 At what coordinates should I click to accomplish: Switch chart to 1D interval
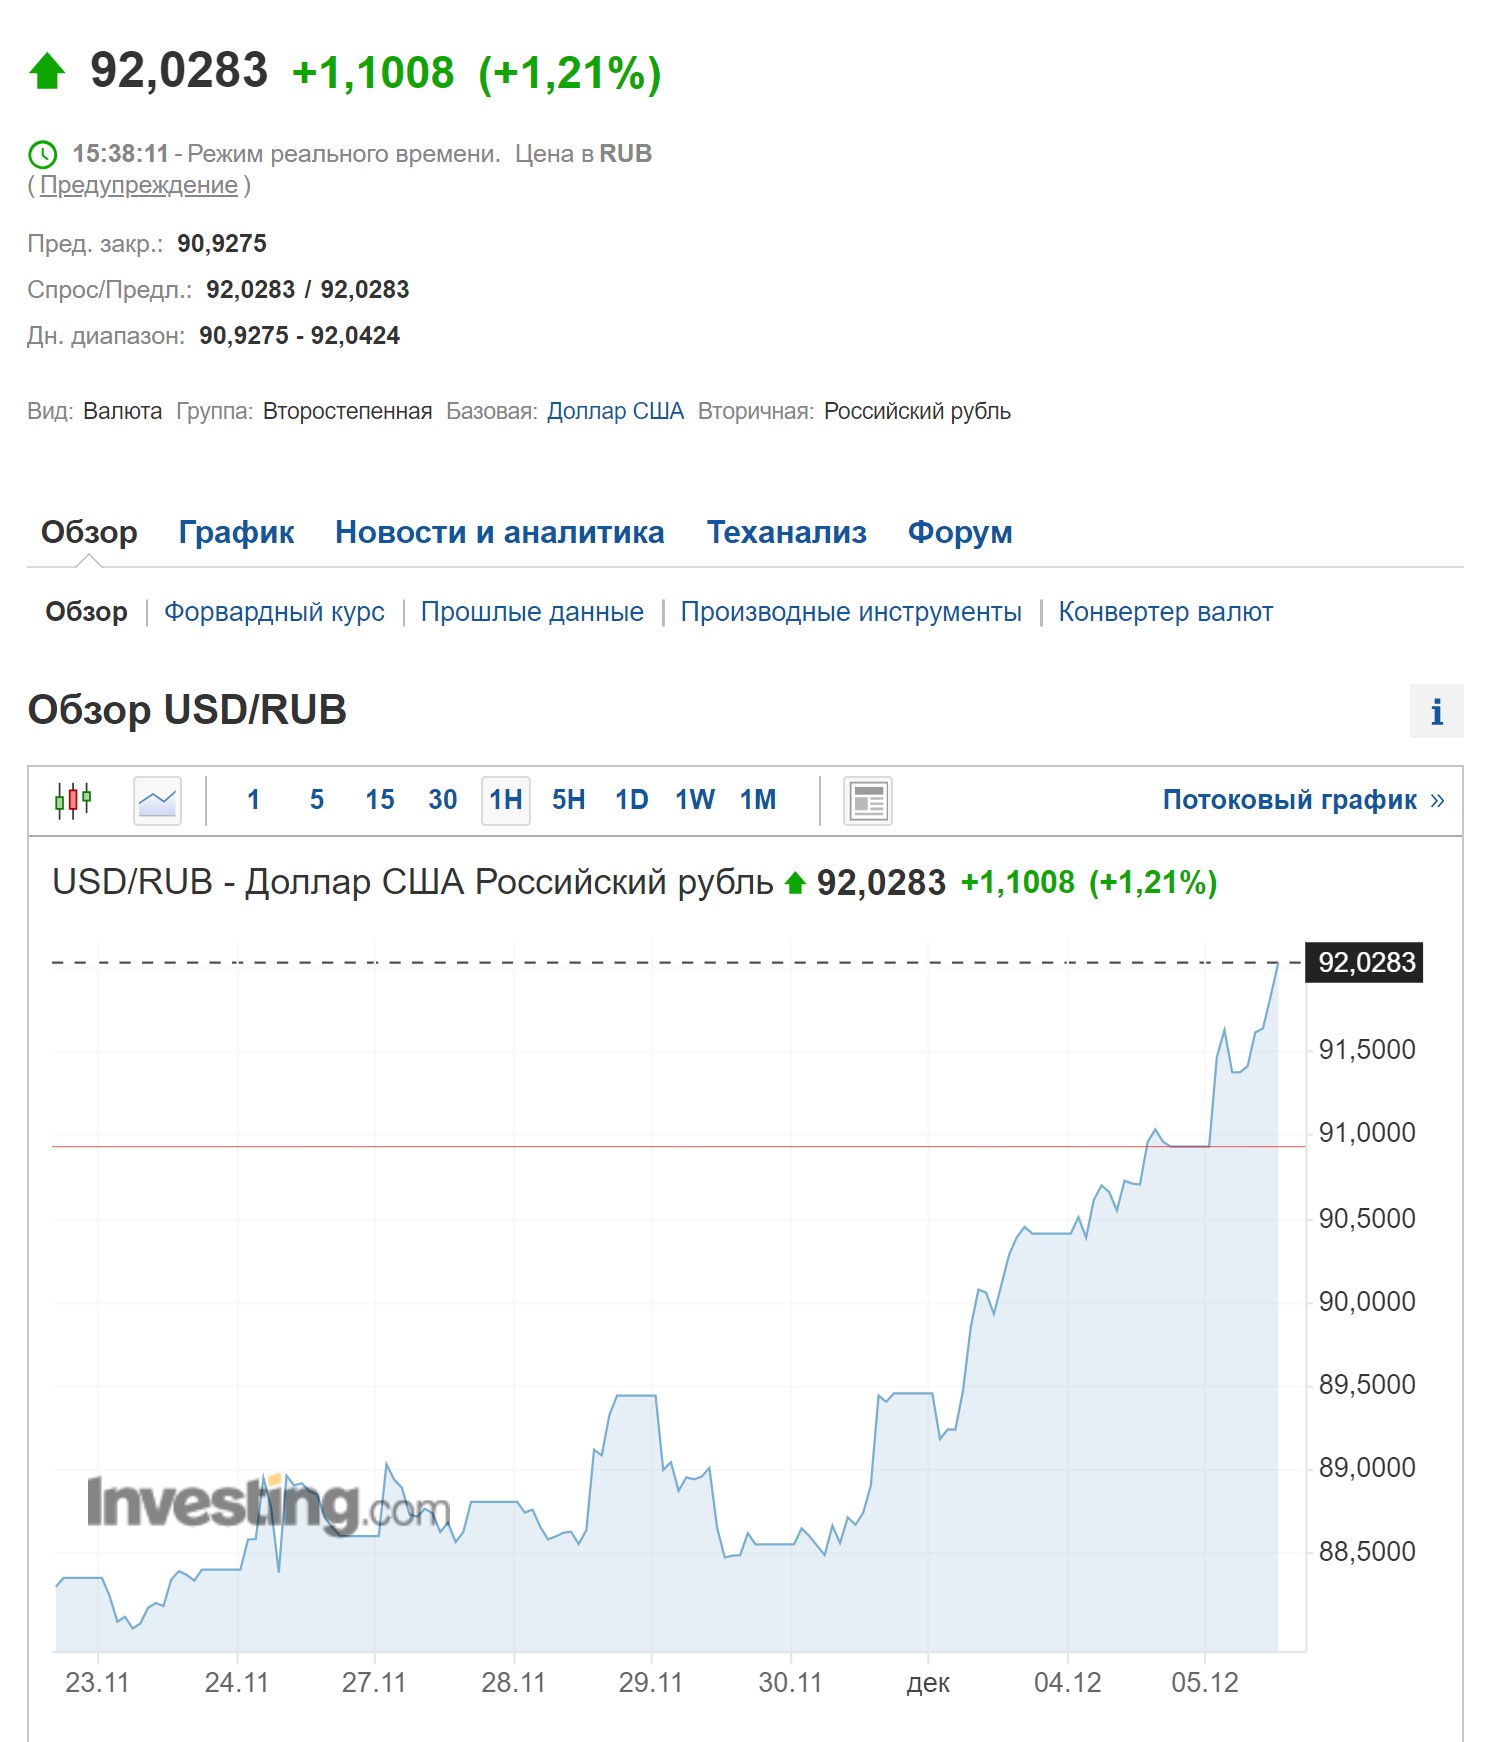click(631, 800)
